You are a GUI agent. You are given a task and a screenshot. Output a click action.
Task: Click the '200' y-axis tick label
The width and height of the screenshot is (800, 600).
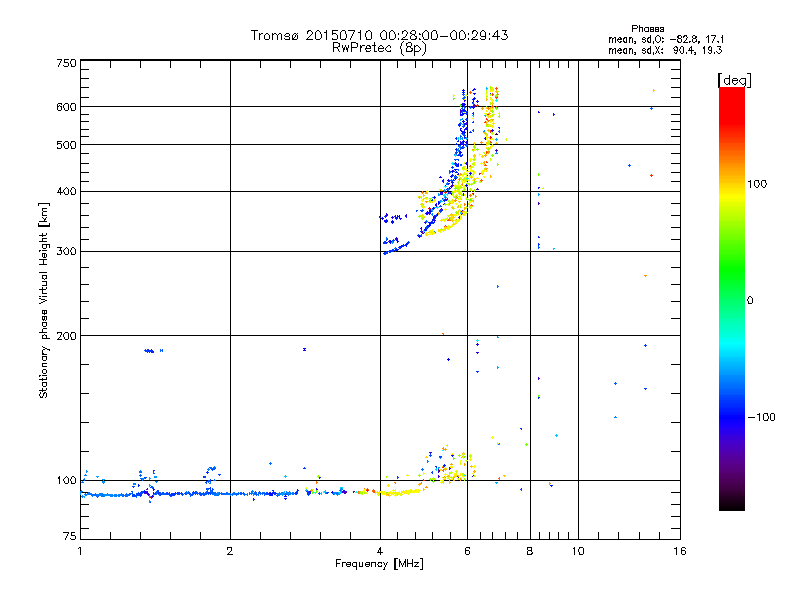(66, 336)
